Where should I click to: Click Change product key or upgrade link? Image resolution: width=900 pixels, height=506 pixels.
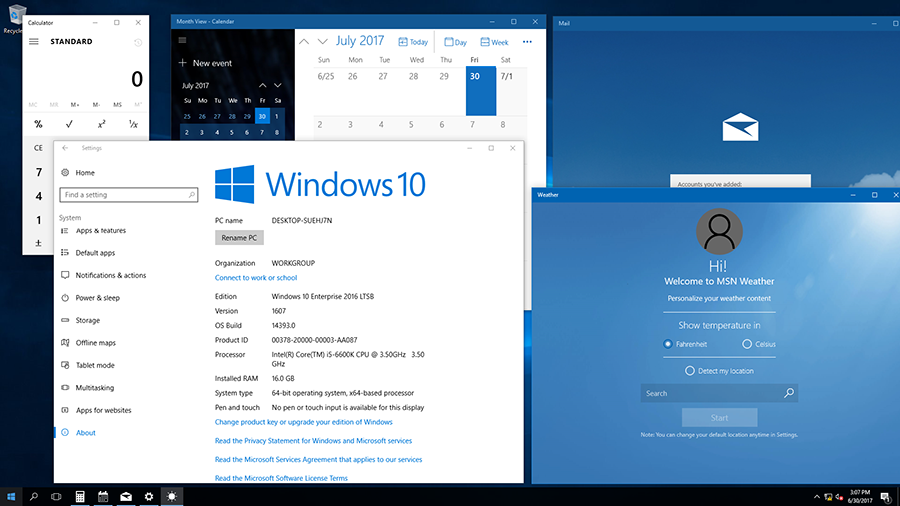point(304,422)
